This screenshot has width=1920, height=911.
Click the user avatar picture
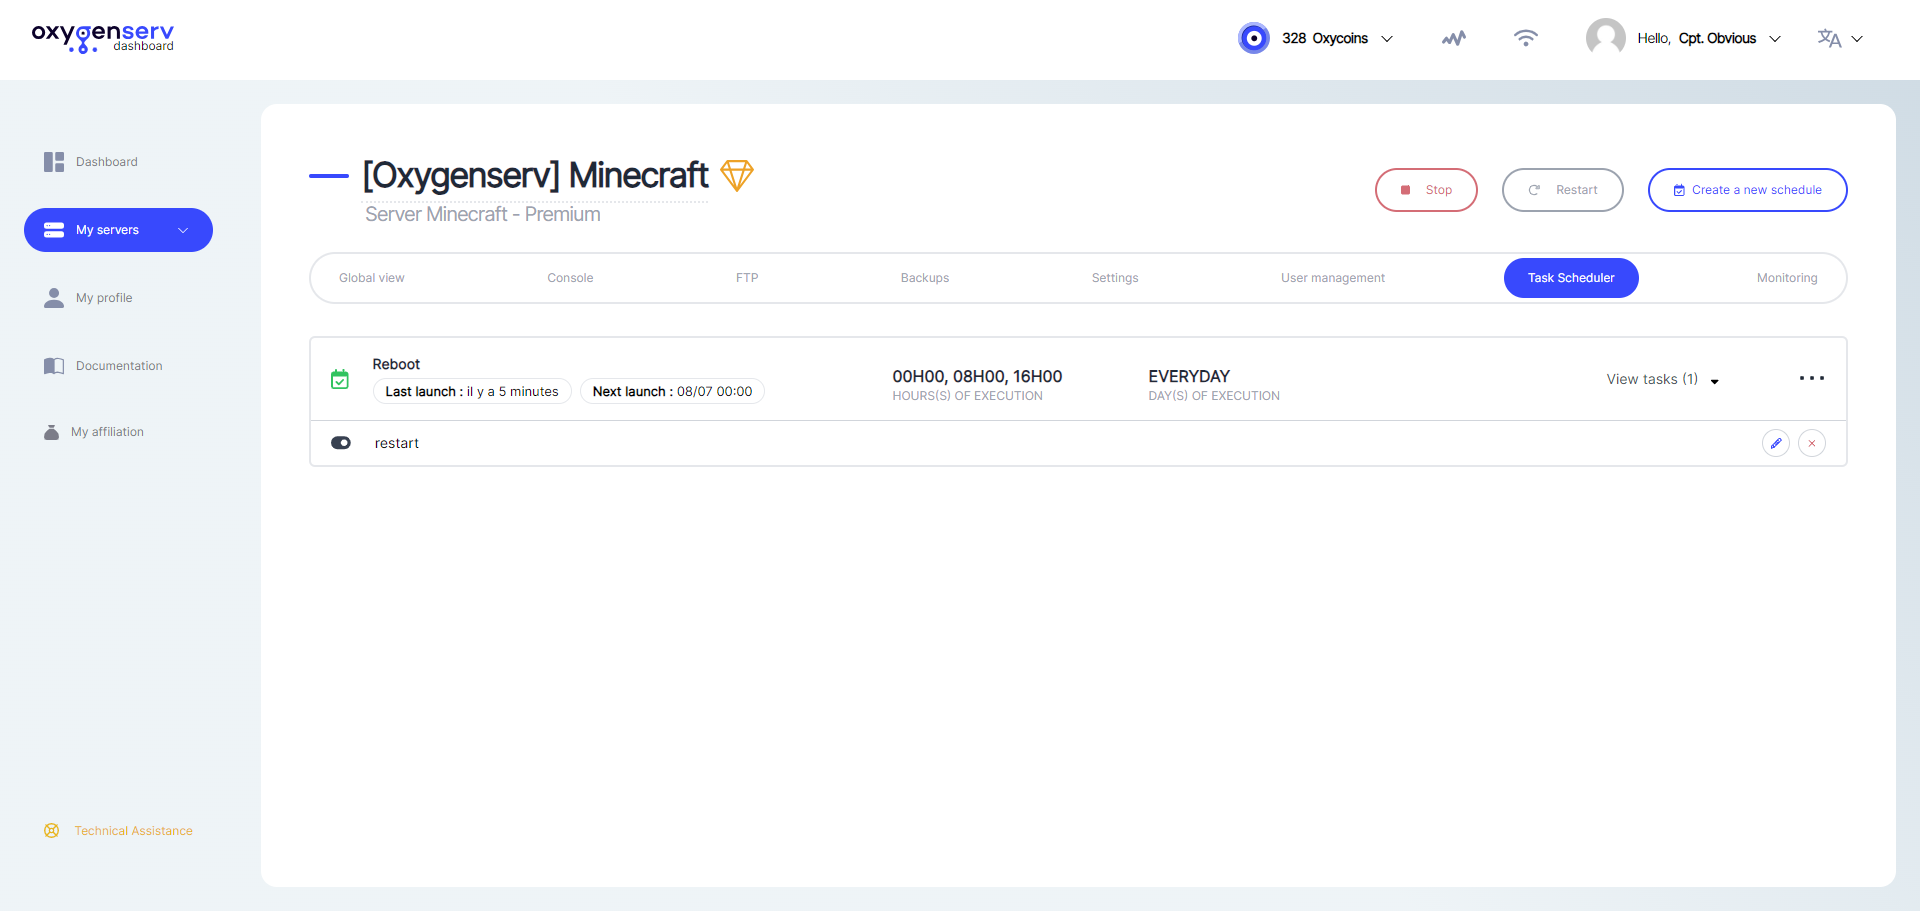tap(1605, 38)
